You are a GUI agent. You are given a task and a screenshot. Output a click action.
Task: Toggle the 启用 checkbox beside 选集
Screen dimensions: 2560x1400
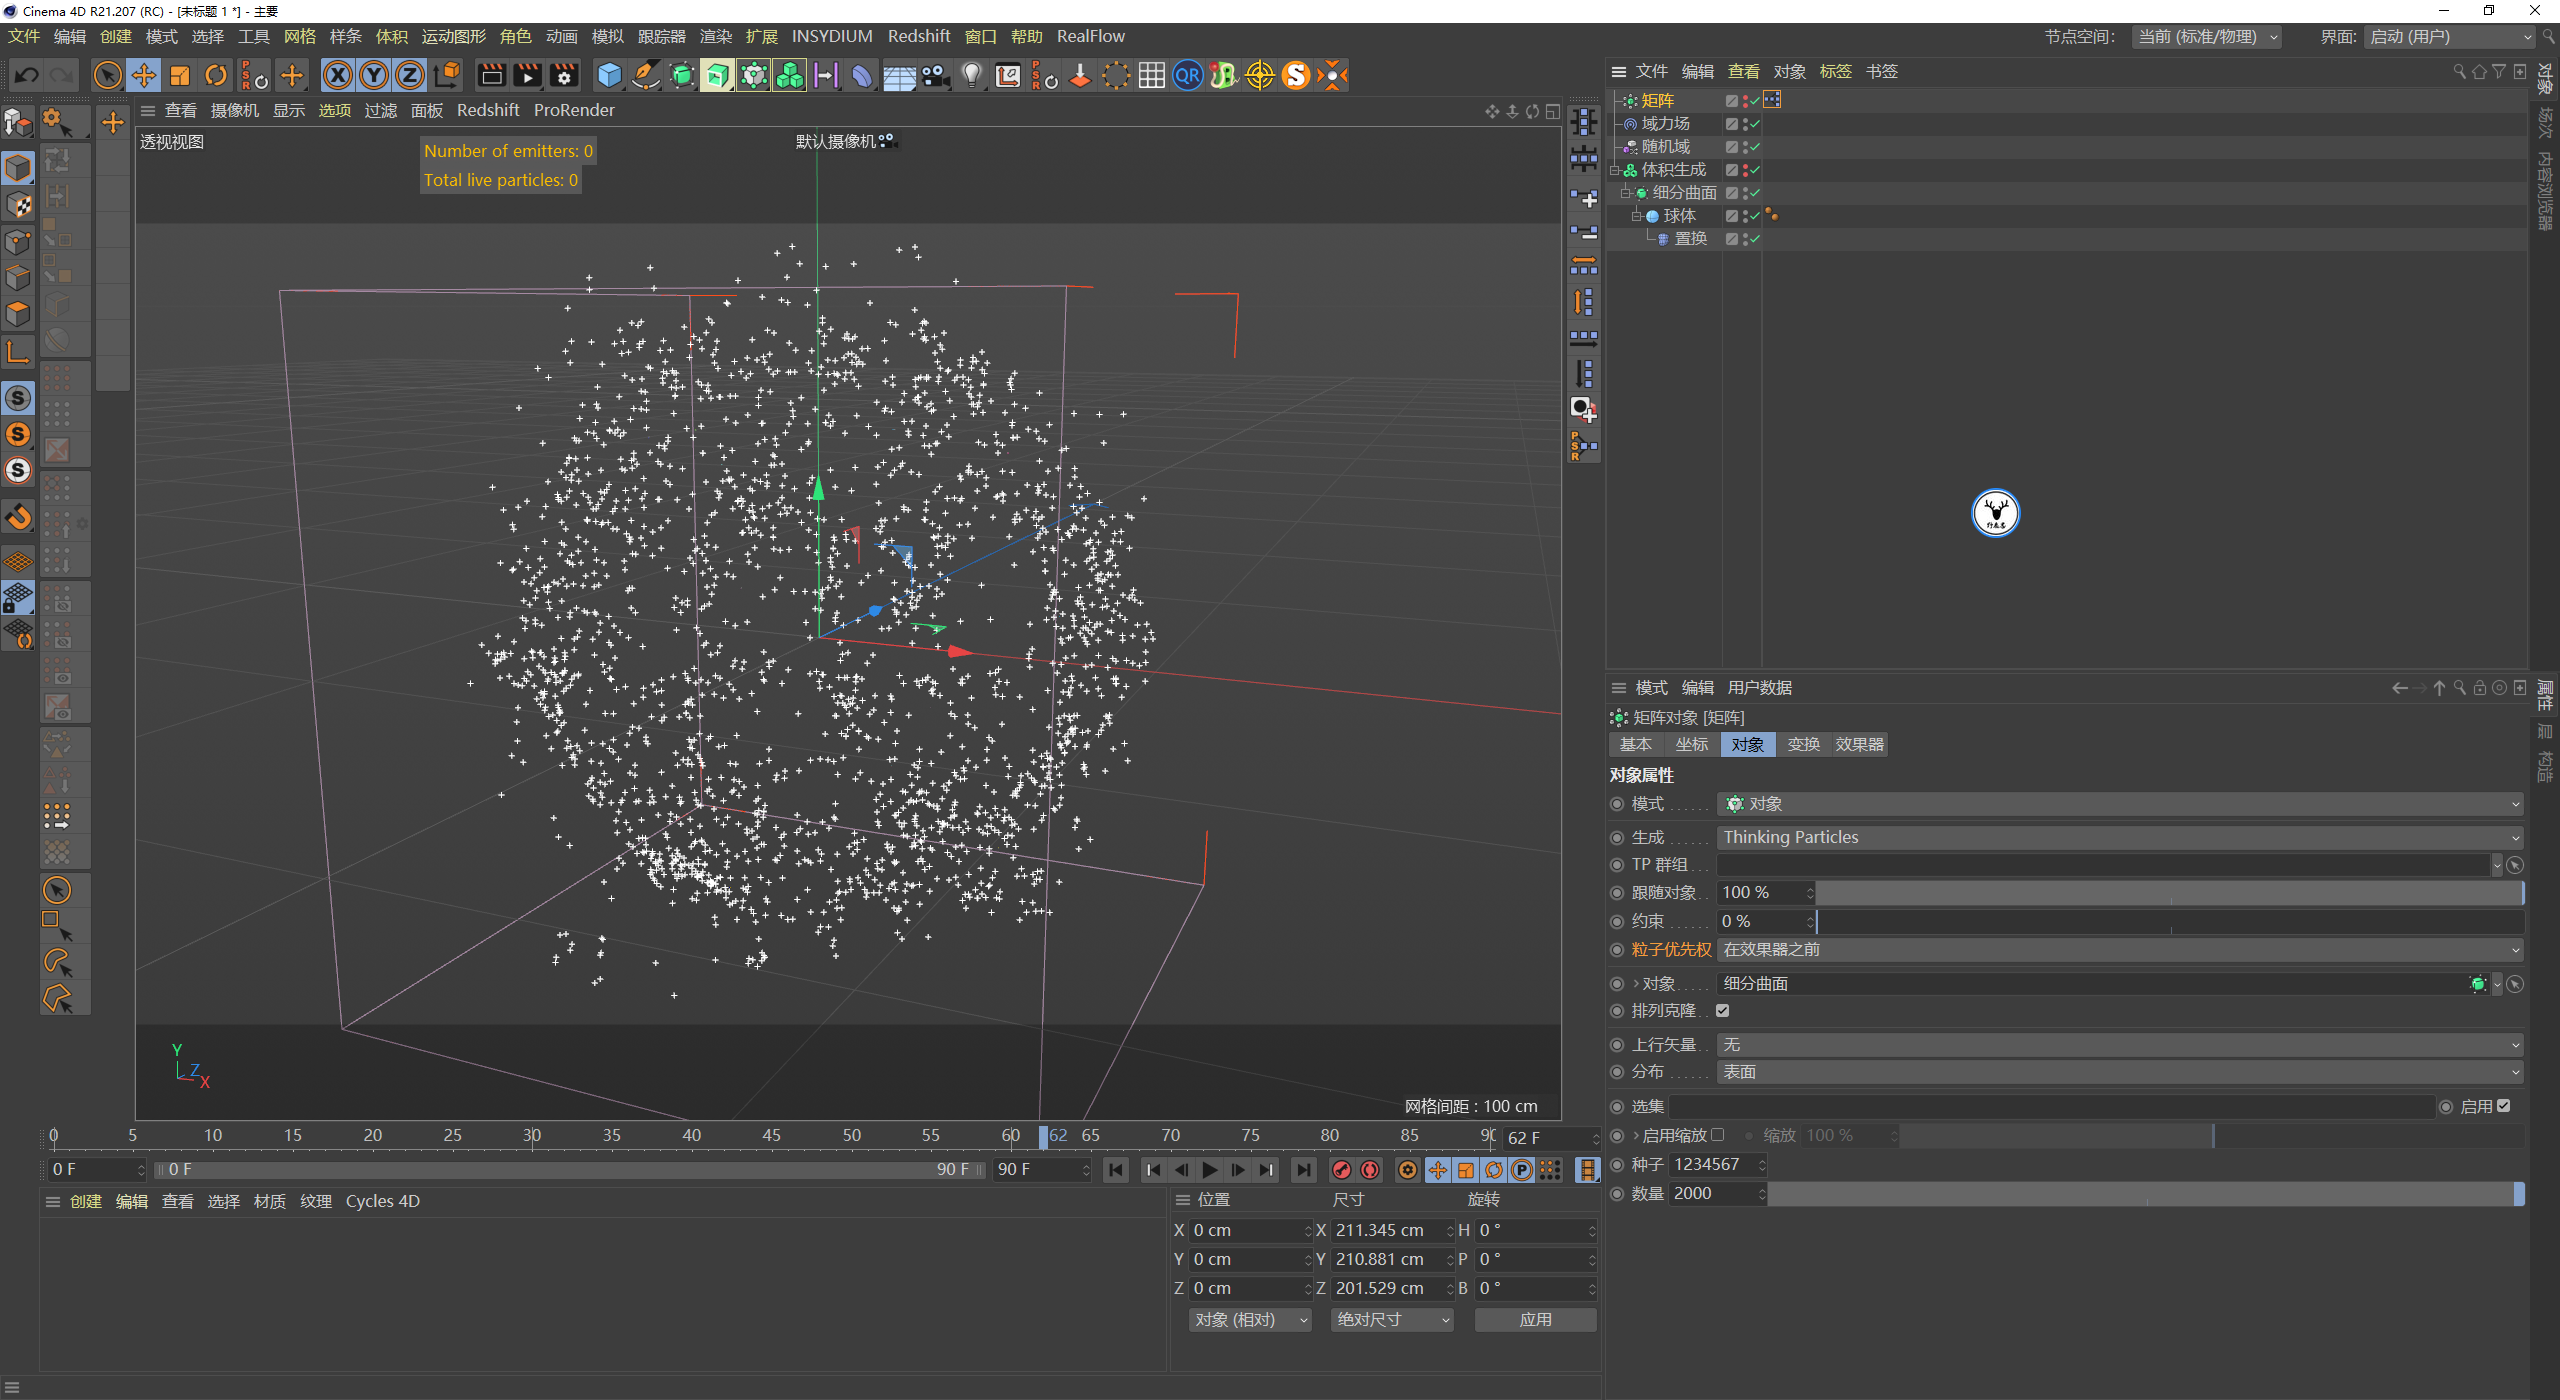(x=2504, y=1106)
